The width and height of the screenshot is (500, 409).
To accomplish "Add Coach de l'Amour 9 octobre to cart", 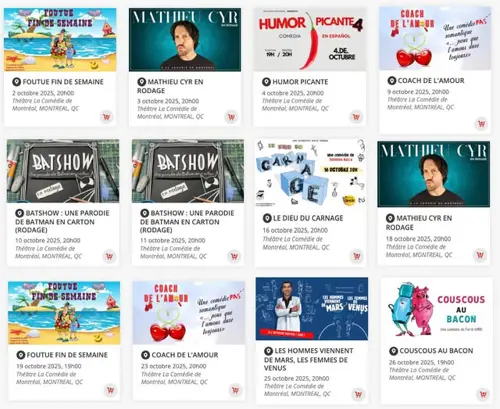I will tap(481, 124).
